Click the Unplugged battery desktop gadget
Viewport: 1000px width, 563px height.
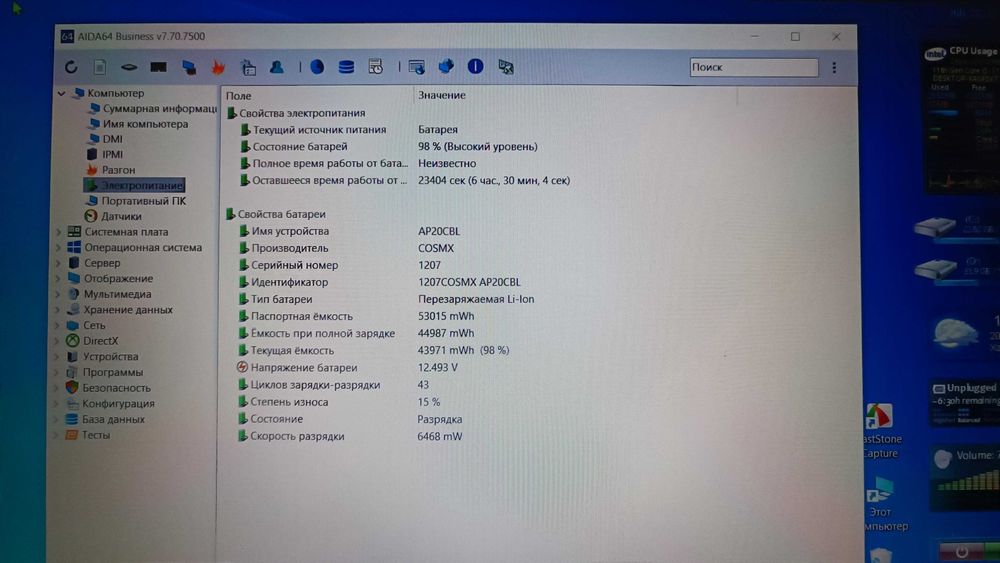pyautogui.click(x=965, y=402)
